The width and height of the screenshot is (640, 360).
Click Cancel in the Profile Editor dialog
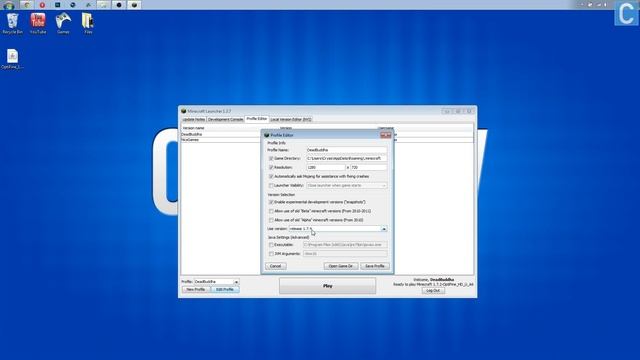tap(276, 266)
